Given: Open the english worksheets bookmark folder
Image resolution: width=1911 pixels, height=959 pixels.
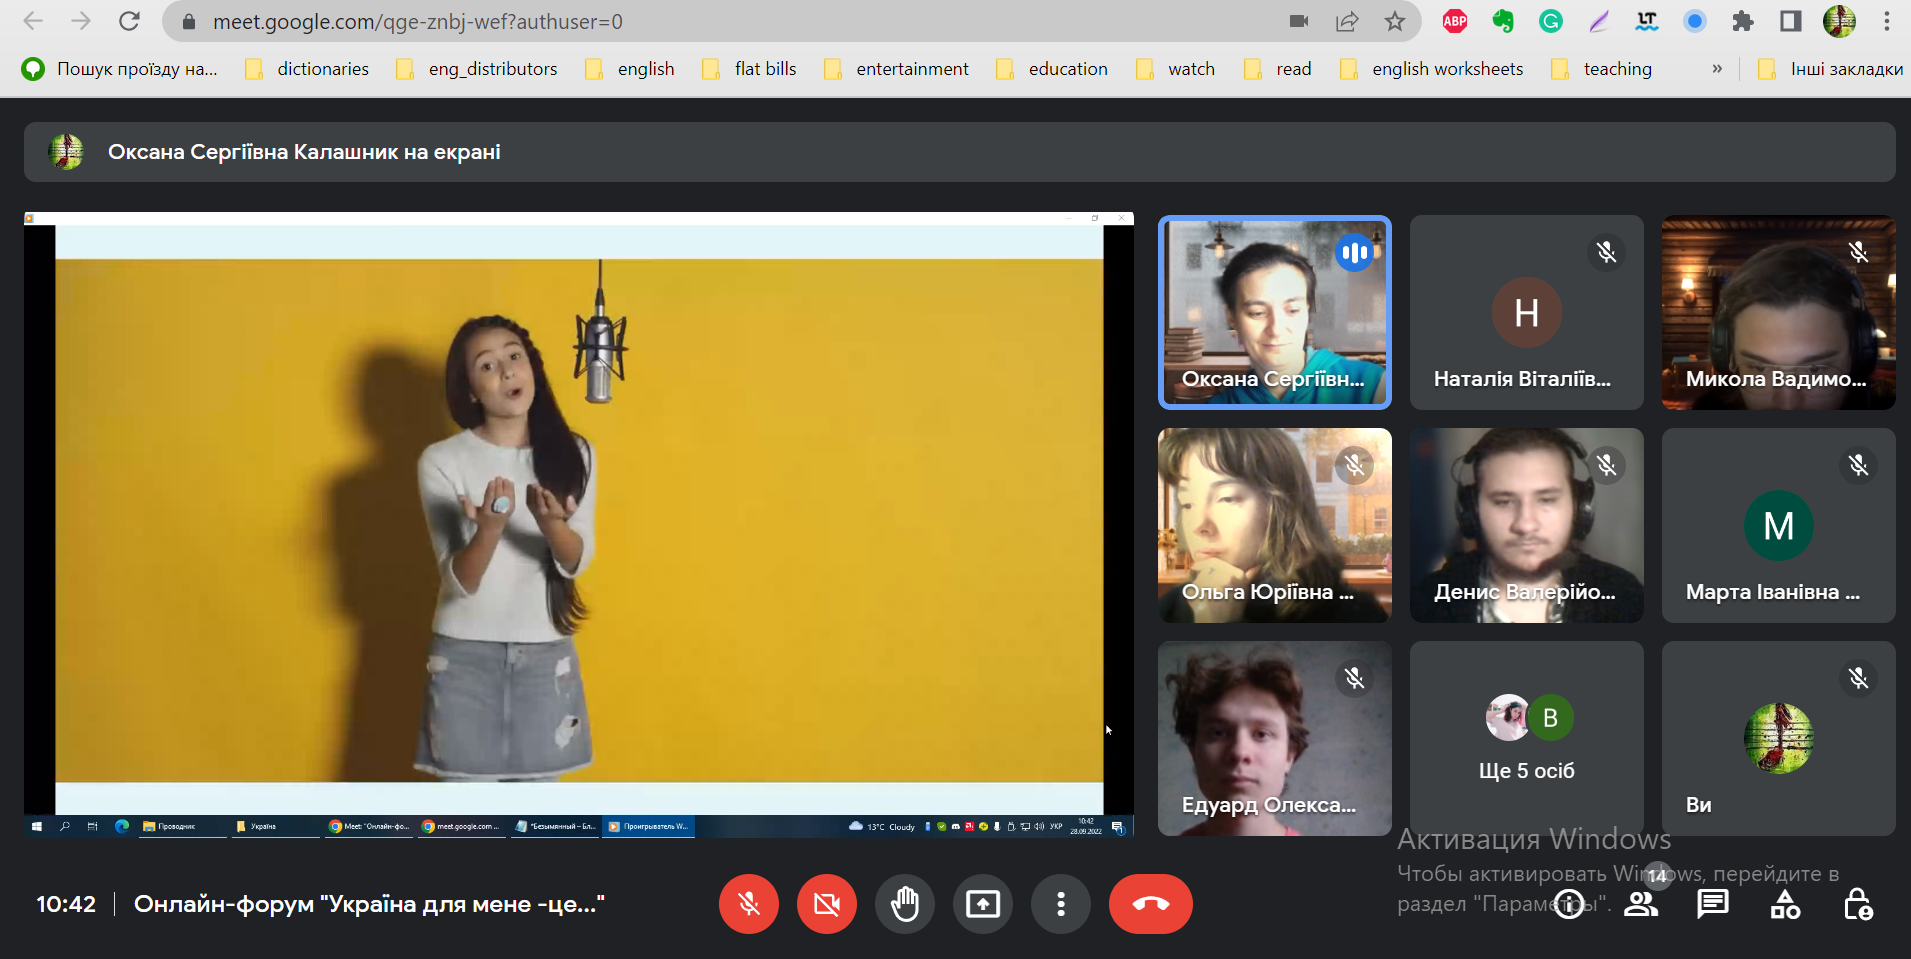Looking at the screenshot, I should 1432,69.
